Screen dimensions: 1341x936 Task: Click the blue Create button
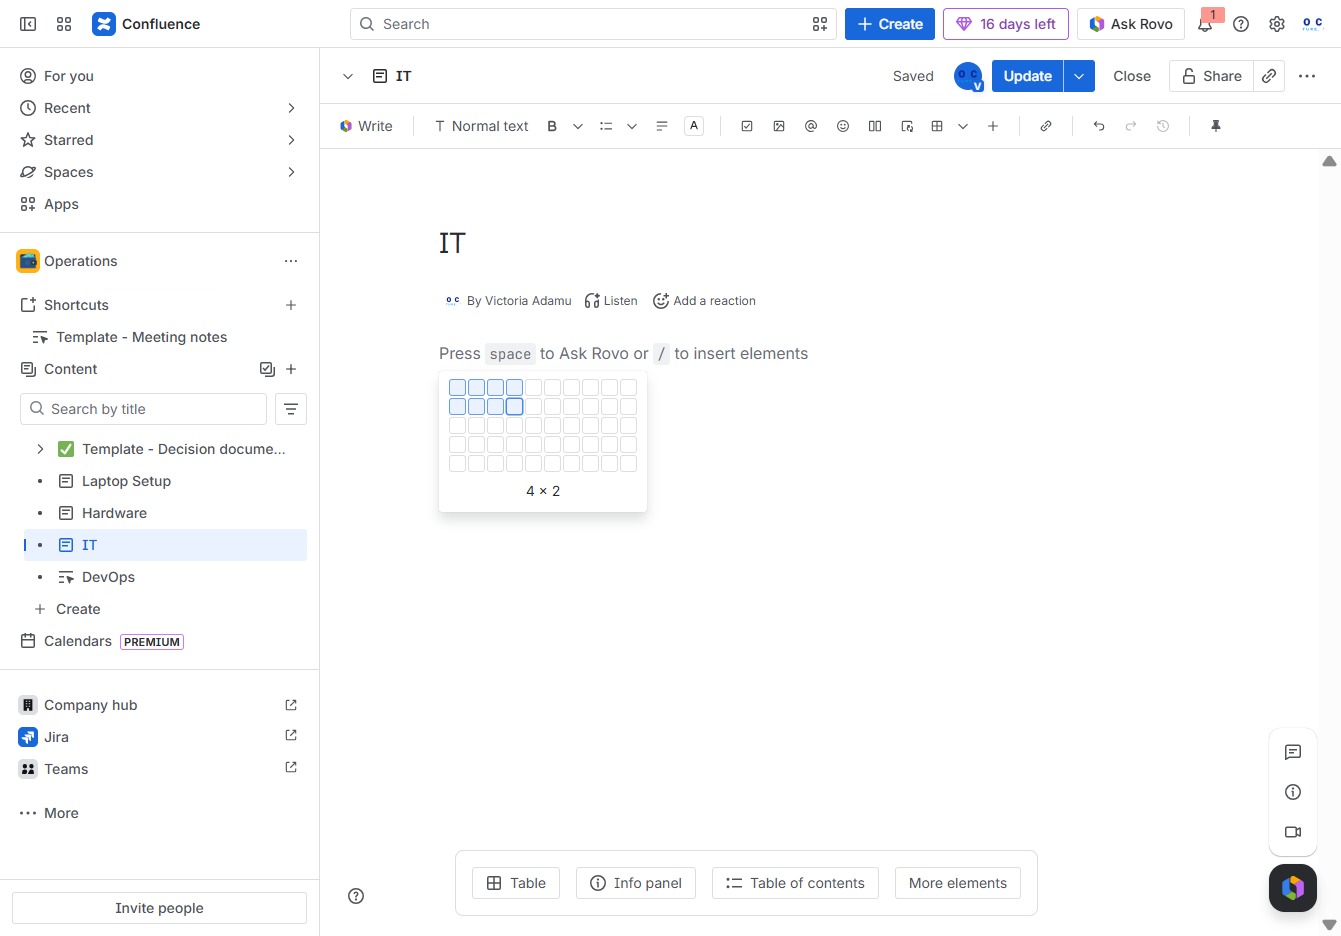click(890, 24)
